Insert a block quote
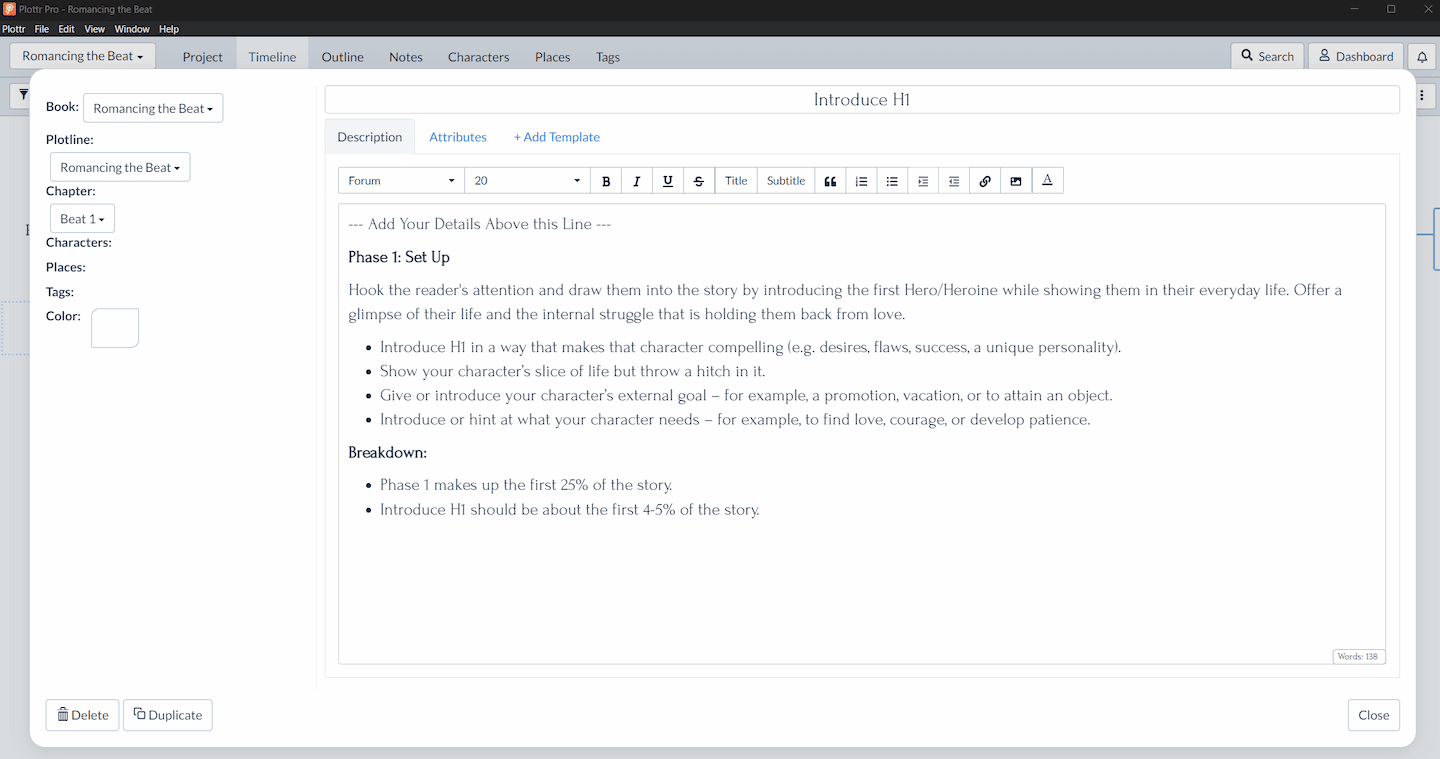Image resolution: width=1440 pixels, height=759 pixels. [x=830, y=181]
